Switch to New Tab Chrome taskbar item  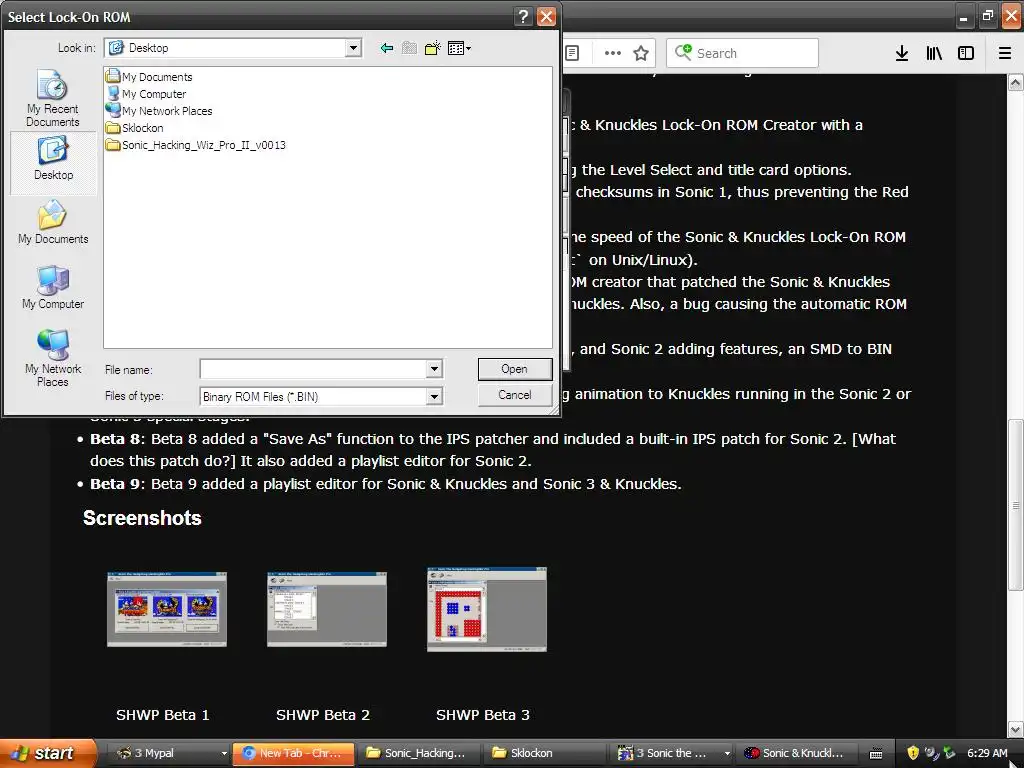pyautogui.click(x=293, y=753)
